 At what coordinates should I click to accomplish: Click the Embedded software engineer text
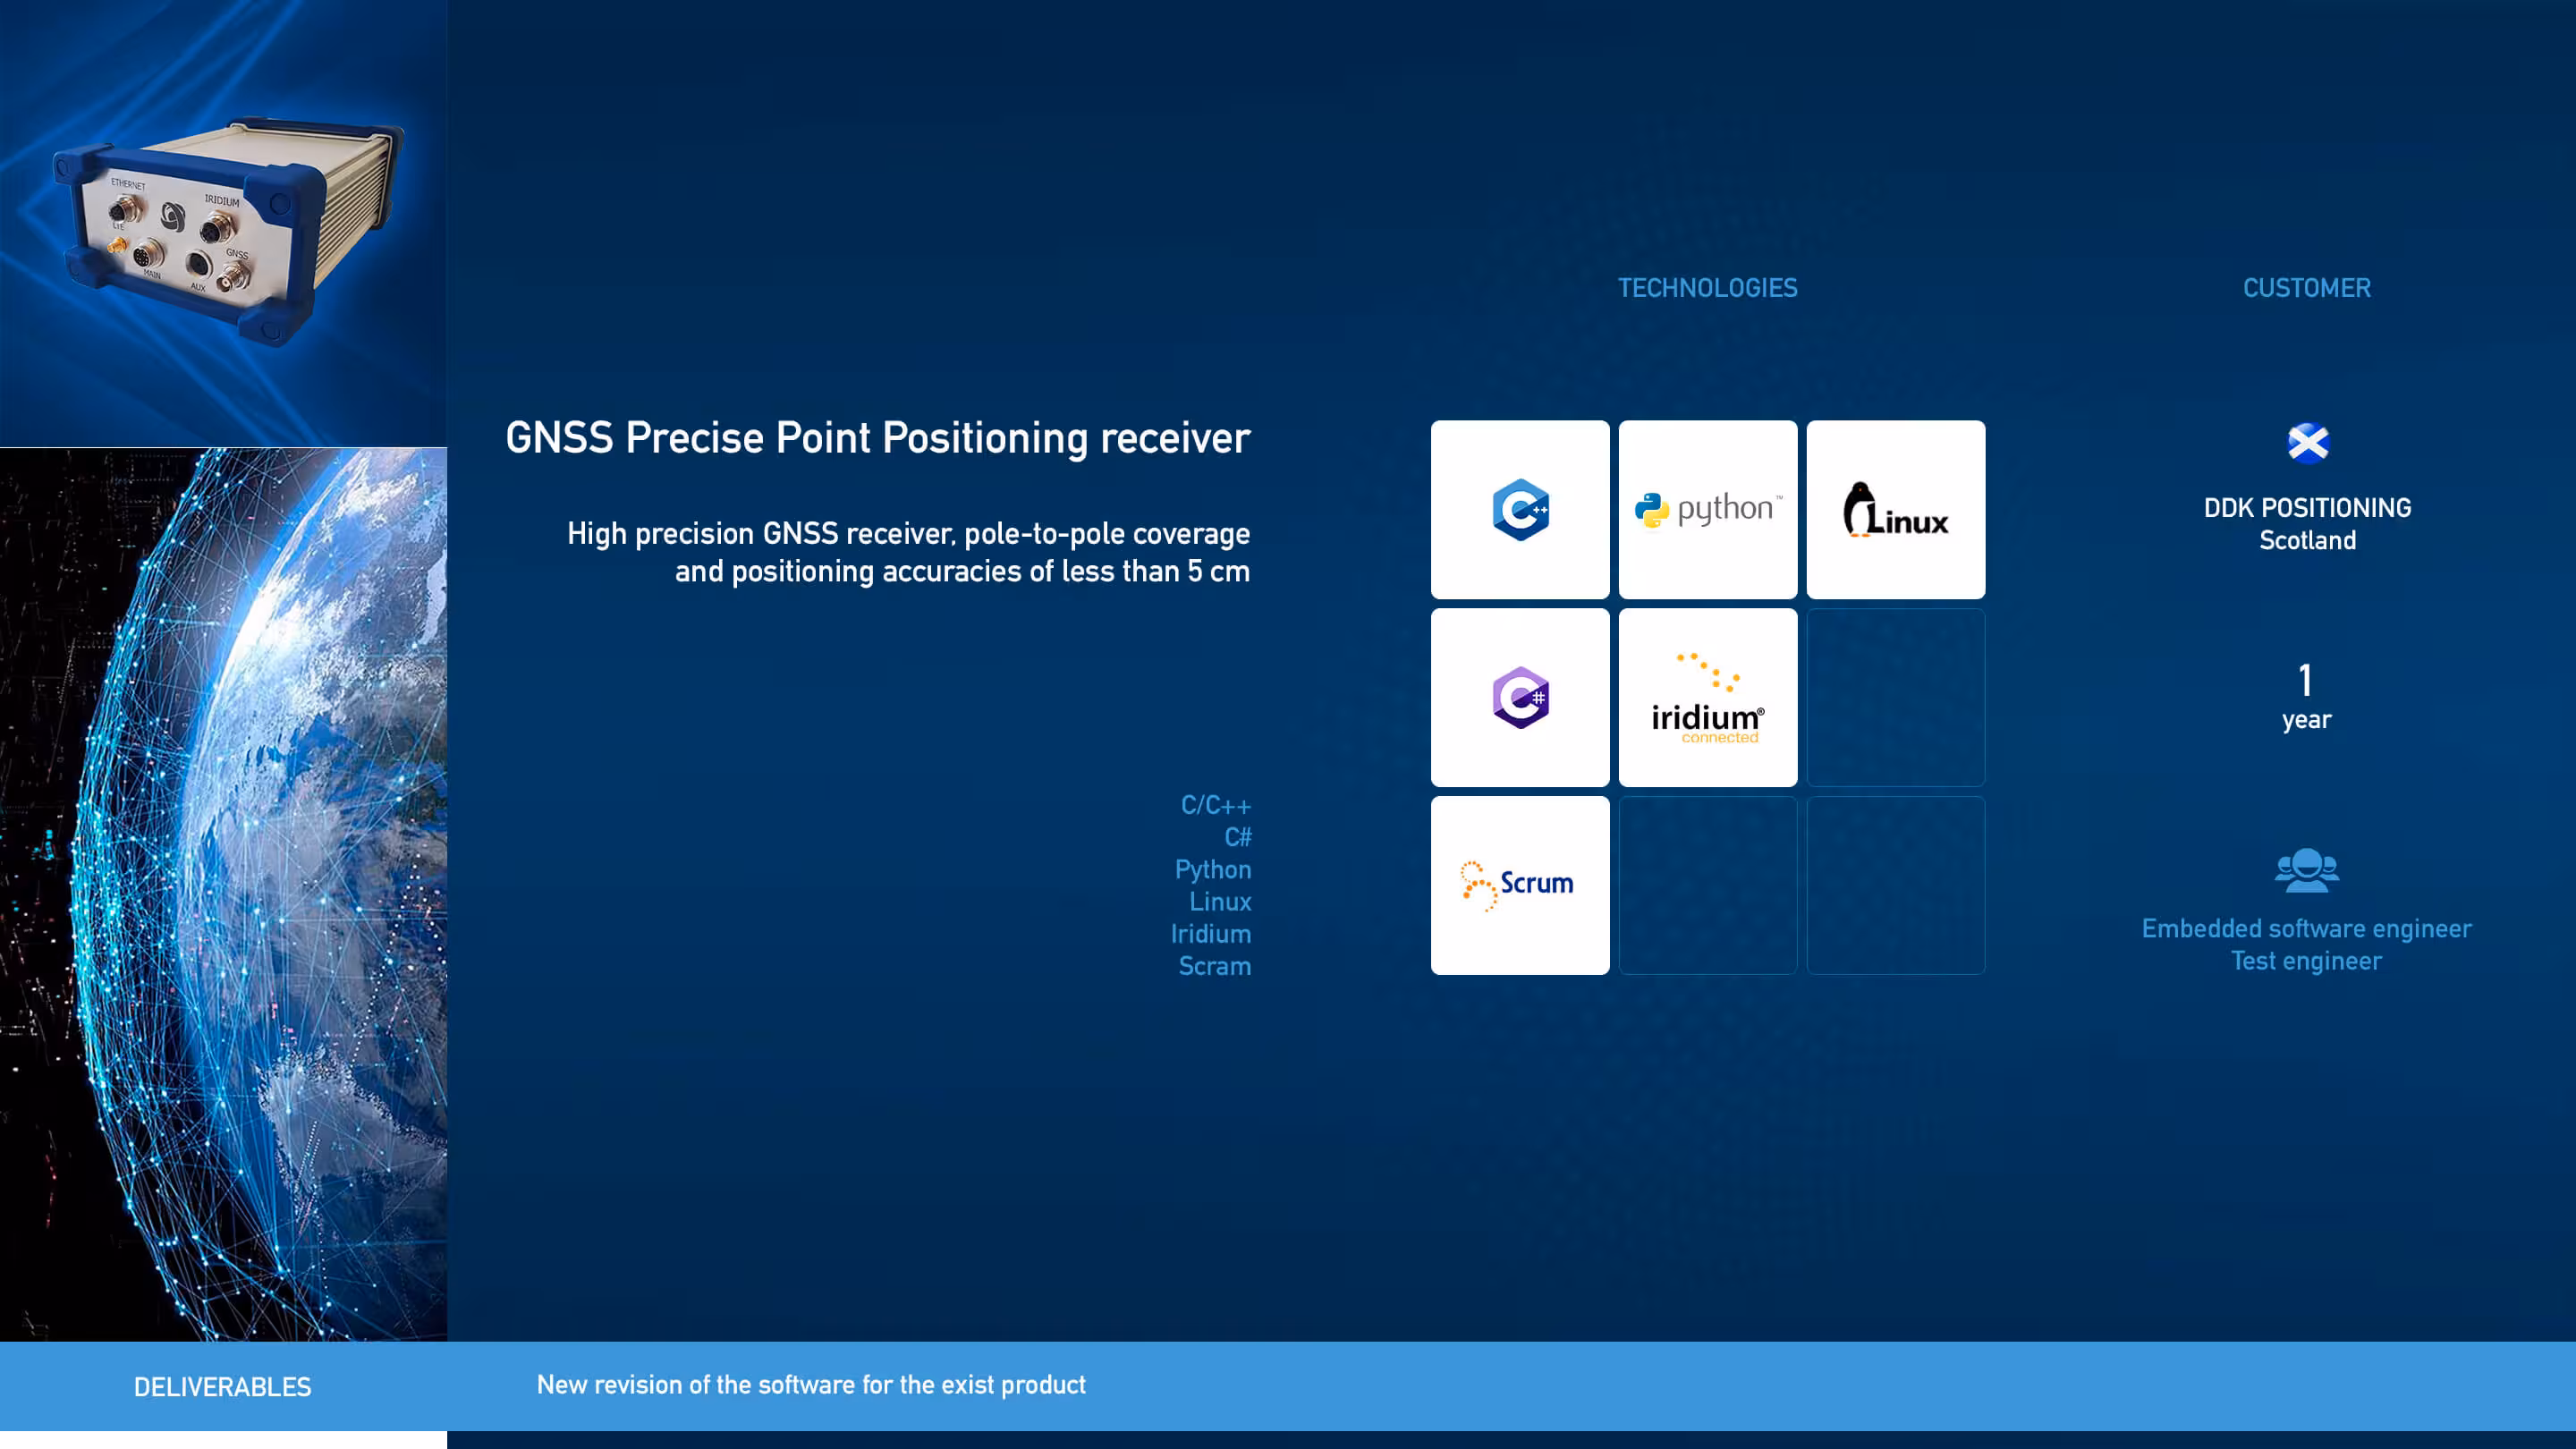point(2305,928)
